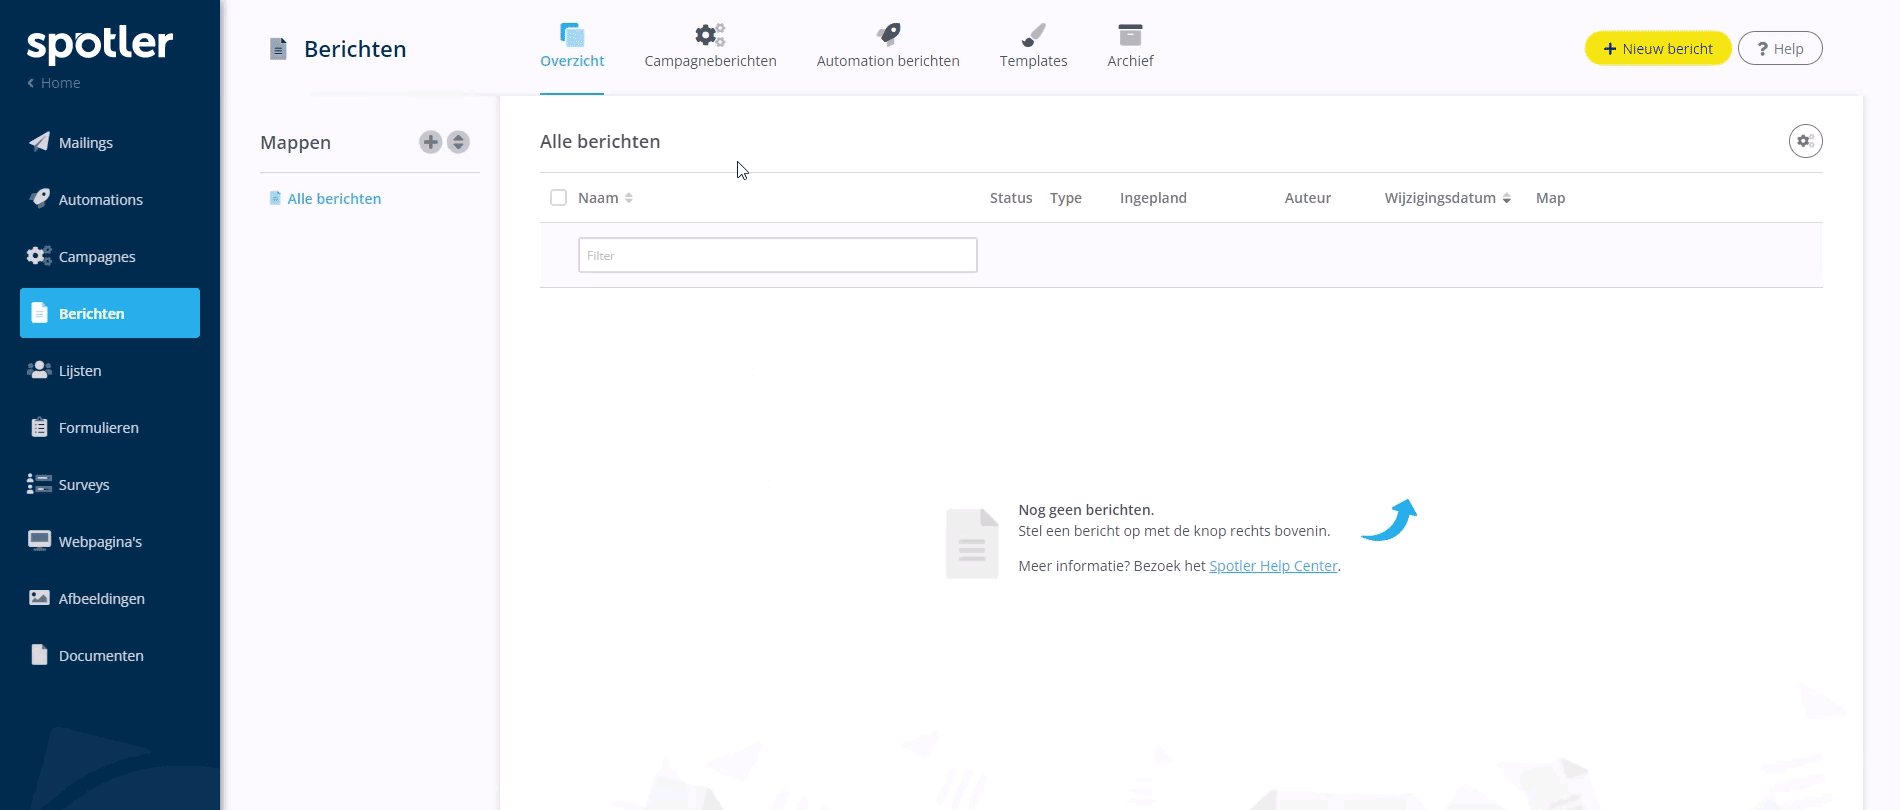The height and width of the screenshot is (810, 1900).
Task: Go back via the Home link
Action: pyautogui.click(x=54, y=83)
